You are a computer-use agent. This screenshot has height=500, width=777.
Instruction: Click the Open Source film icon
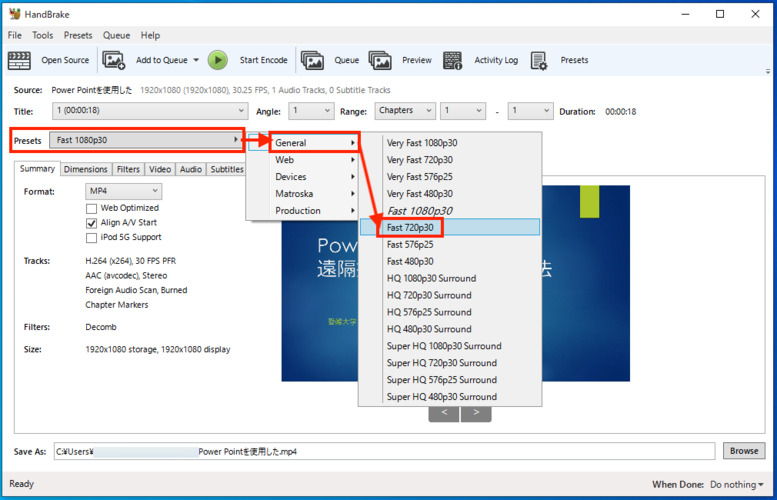19,60
